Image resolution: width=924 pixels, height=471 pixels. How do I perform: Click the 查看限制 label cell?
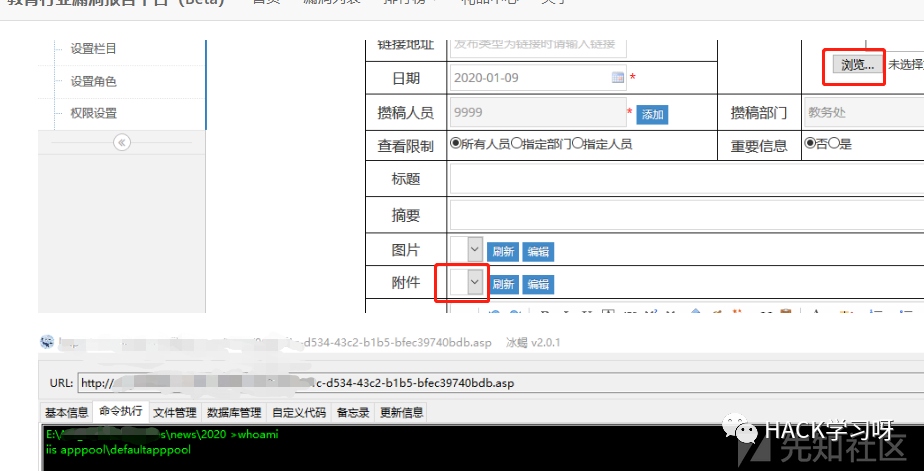point(405,146)
